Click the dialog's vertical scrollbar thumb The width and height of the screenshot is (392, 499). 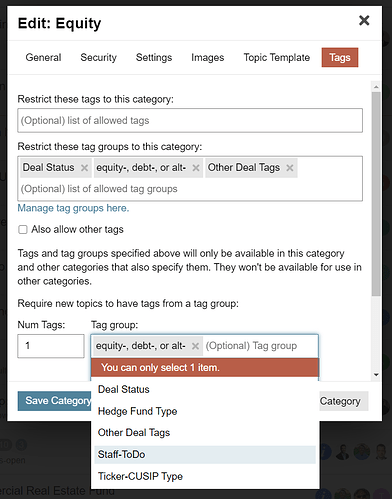[x=376, y=194]
